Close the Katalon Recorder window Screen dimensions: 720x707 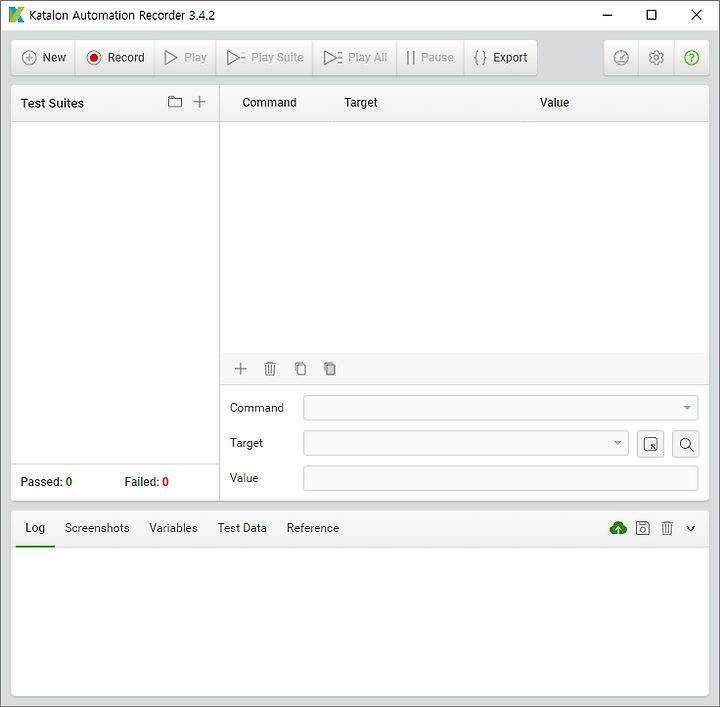click(696, 15)
